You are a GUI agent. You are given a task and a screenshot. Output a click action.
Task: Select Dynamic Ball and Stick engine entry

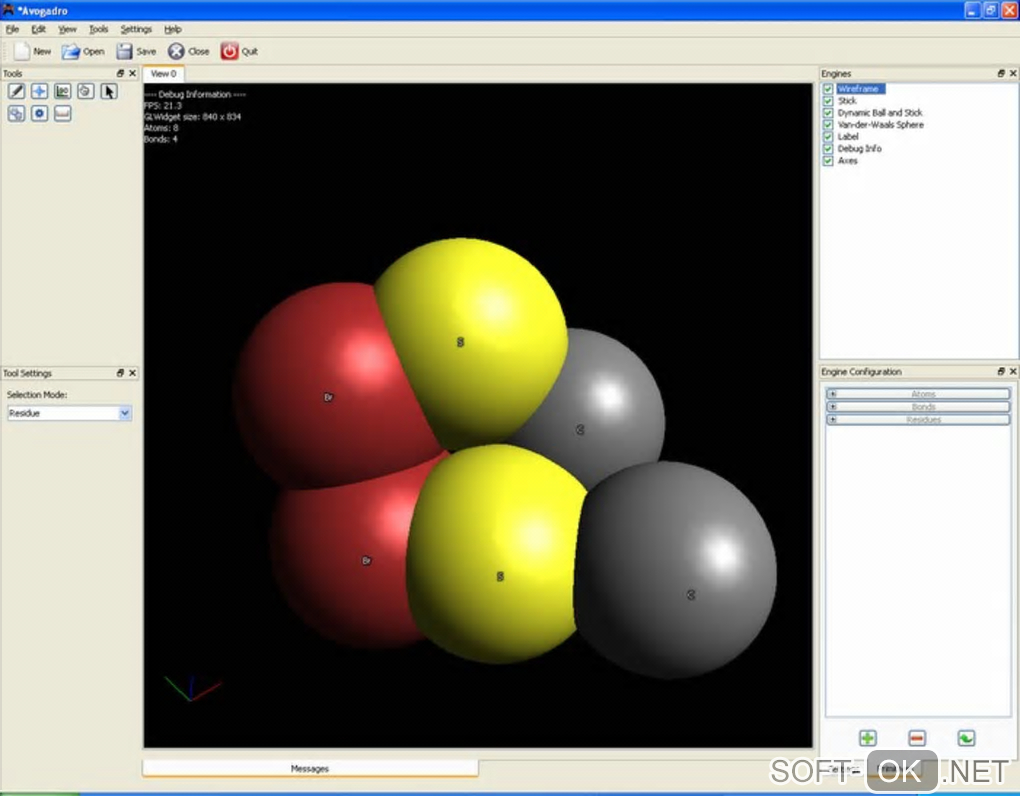pyautogui.click(x=880, y=113)
